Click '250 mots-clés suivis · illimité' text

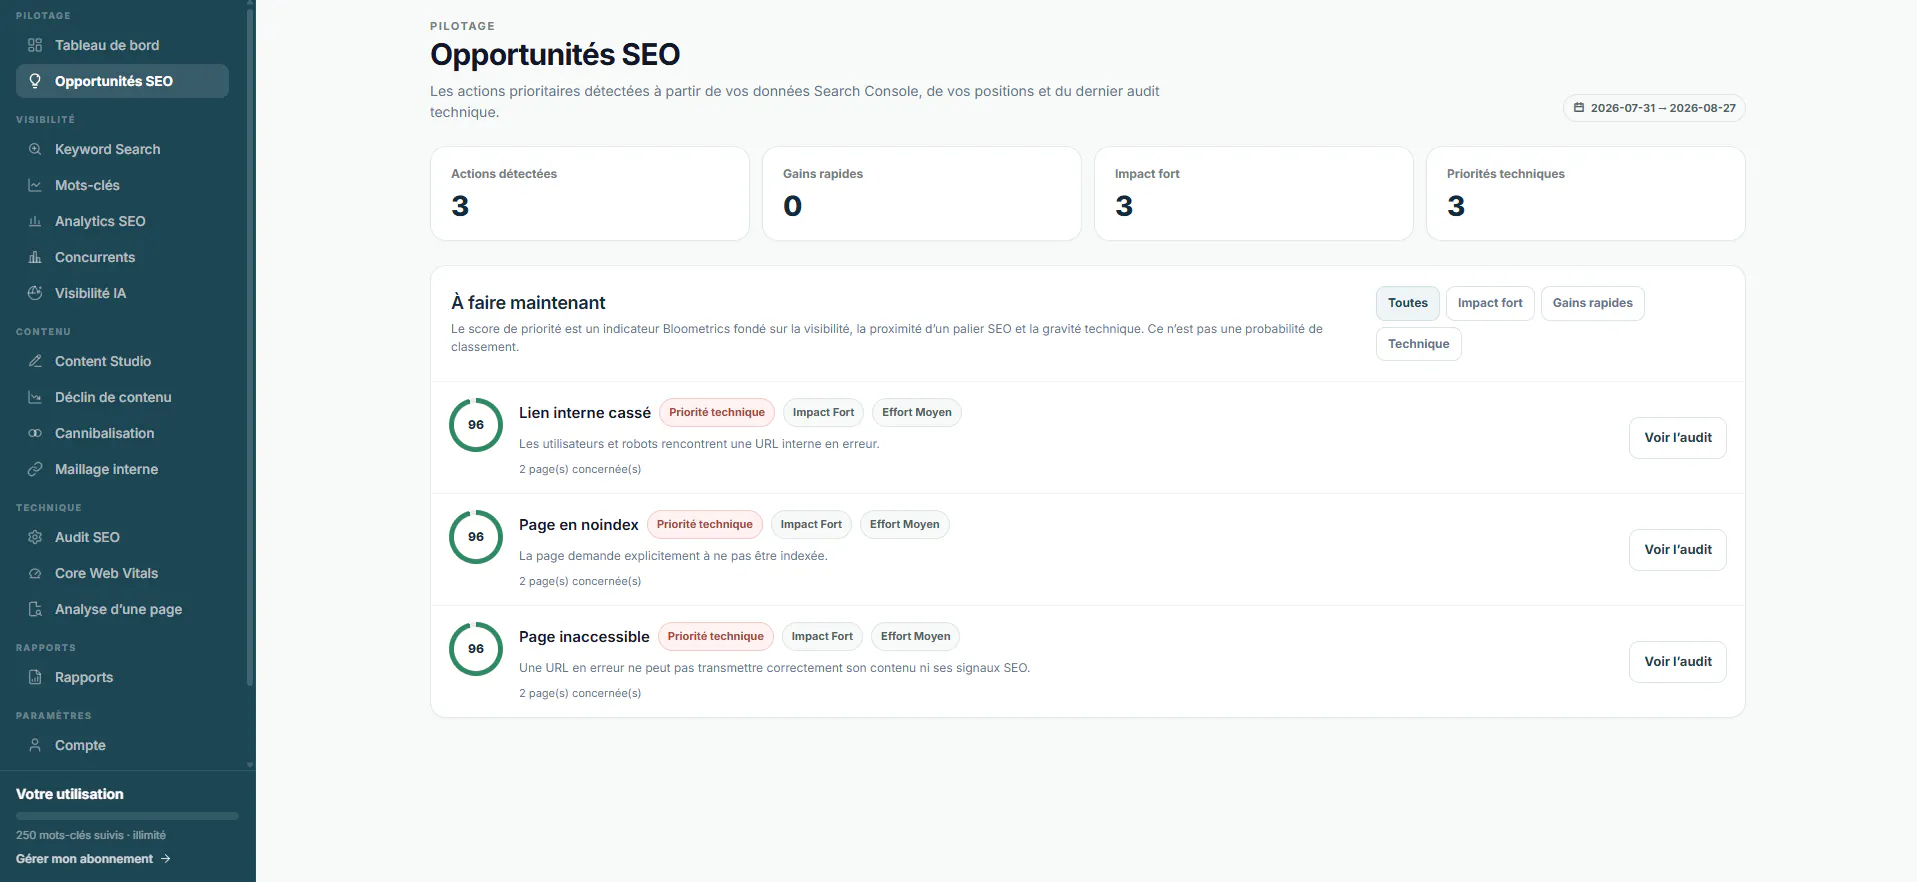click(x=91, y=835)
